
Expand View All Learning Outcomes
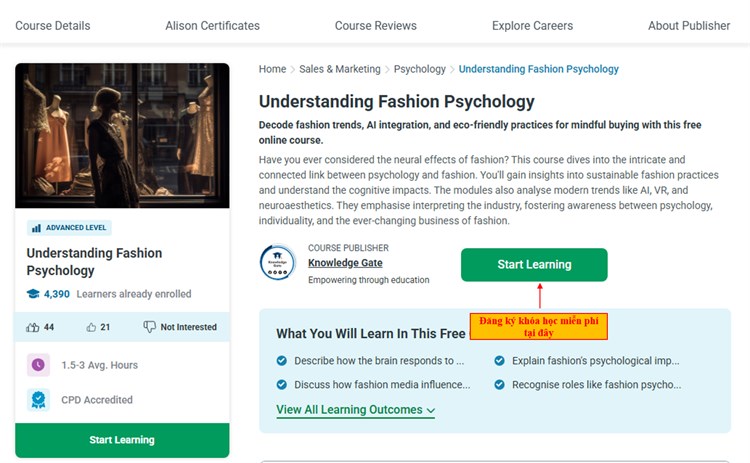point(355,410)
